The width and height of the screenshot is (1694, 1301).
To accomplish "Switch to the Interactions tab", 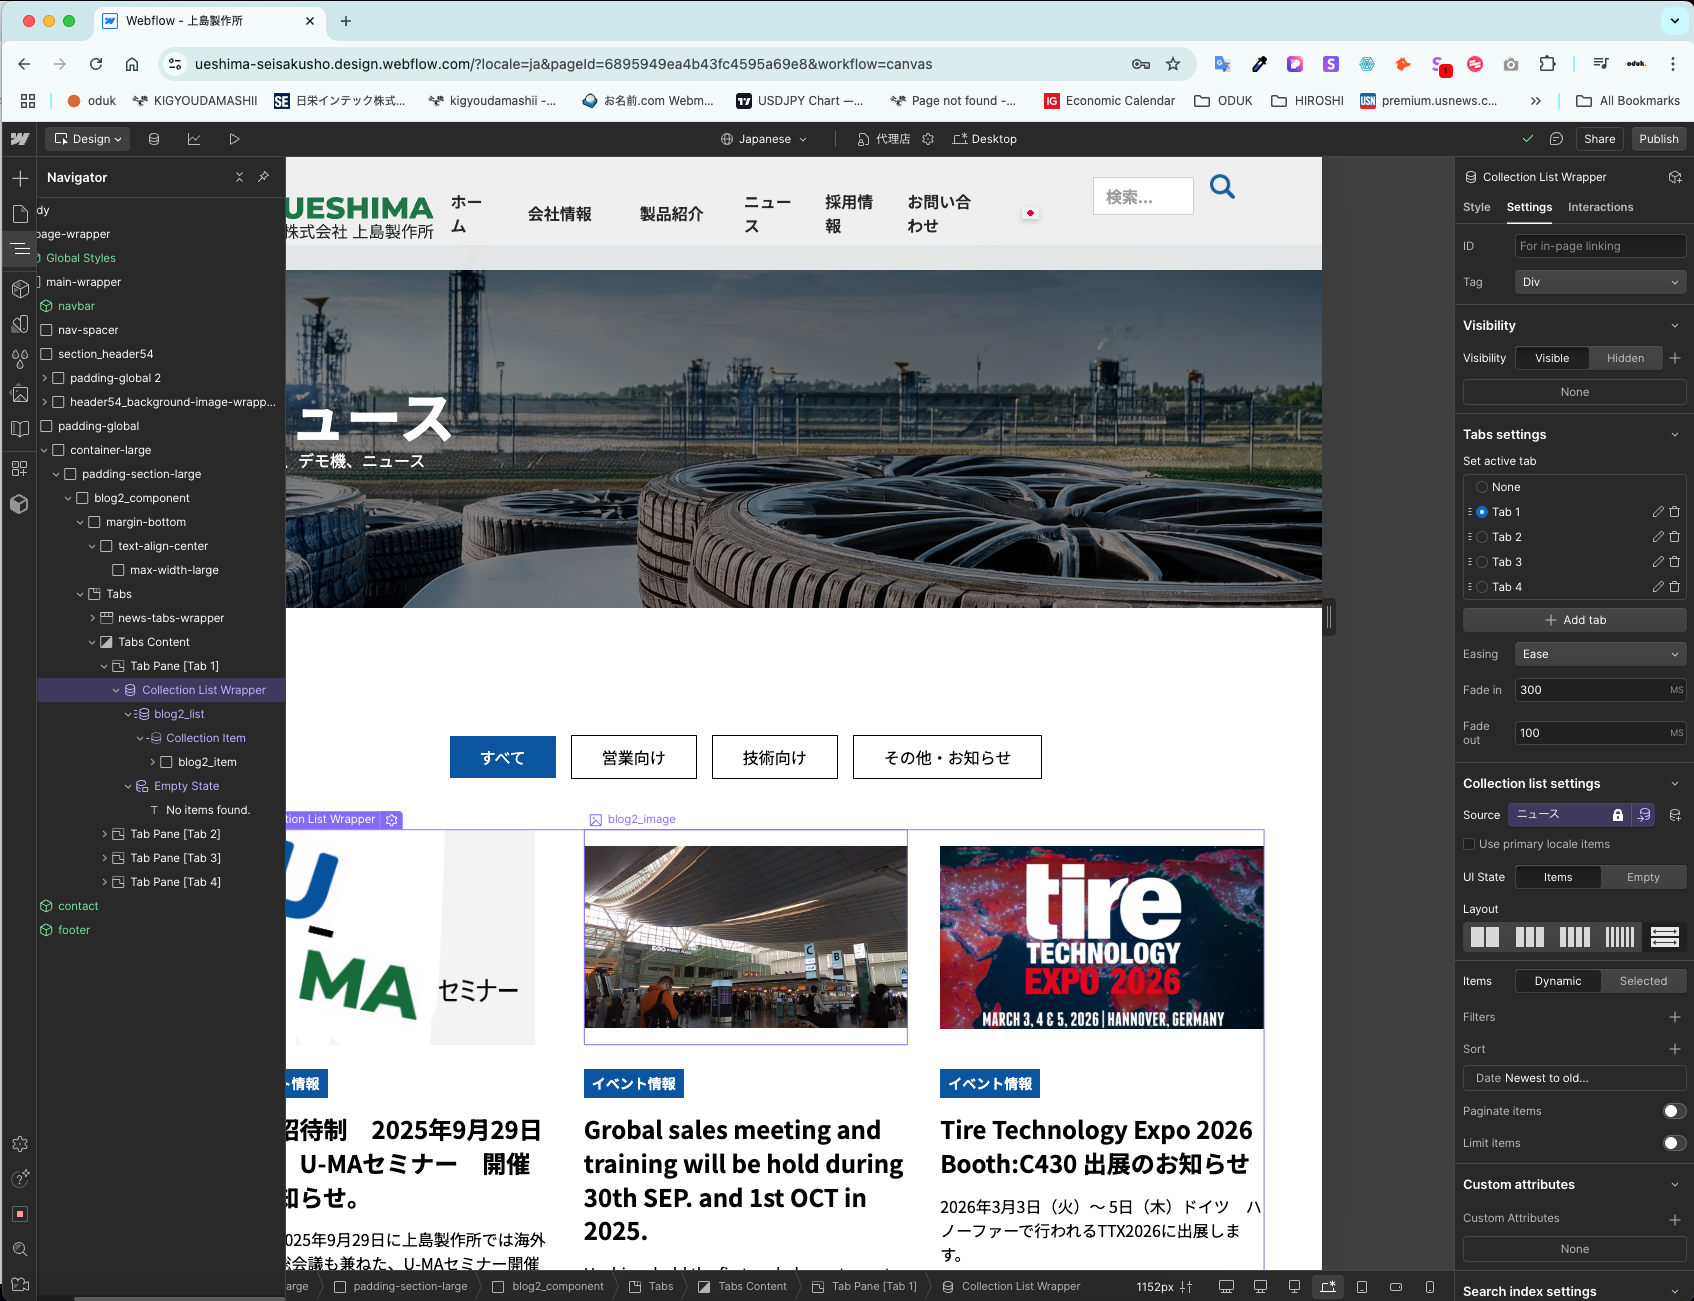I will [x=1600, y=207].
